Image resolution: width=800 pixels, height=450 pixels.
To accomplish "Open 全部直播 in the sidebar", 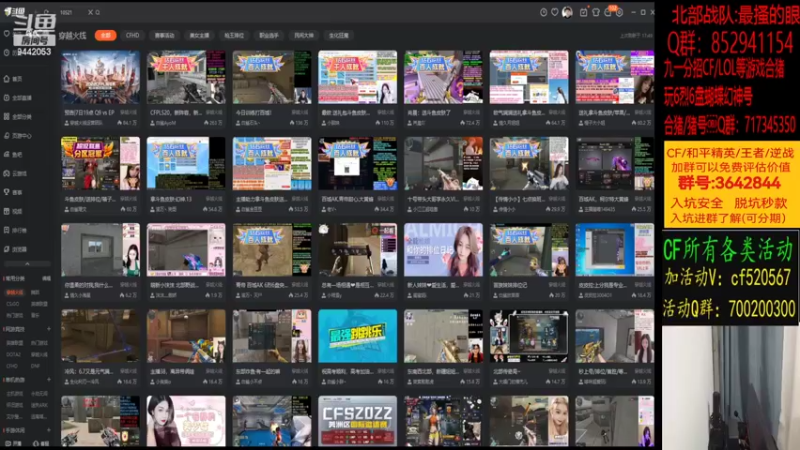I will point(18,98).
